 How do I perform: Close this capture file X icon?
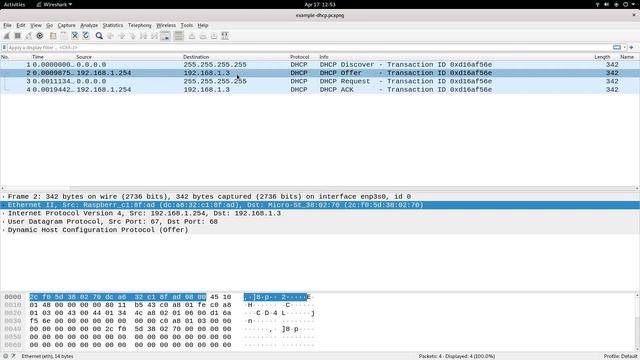pyautogui.click(x=75, y=36)
